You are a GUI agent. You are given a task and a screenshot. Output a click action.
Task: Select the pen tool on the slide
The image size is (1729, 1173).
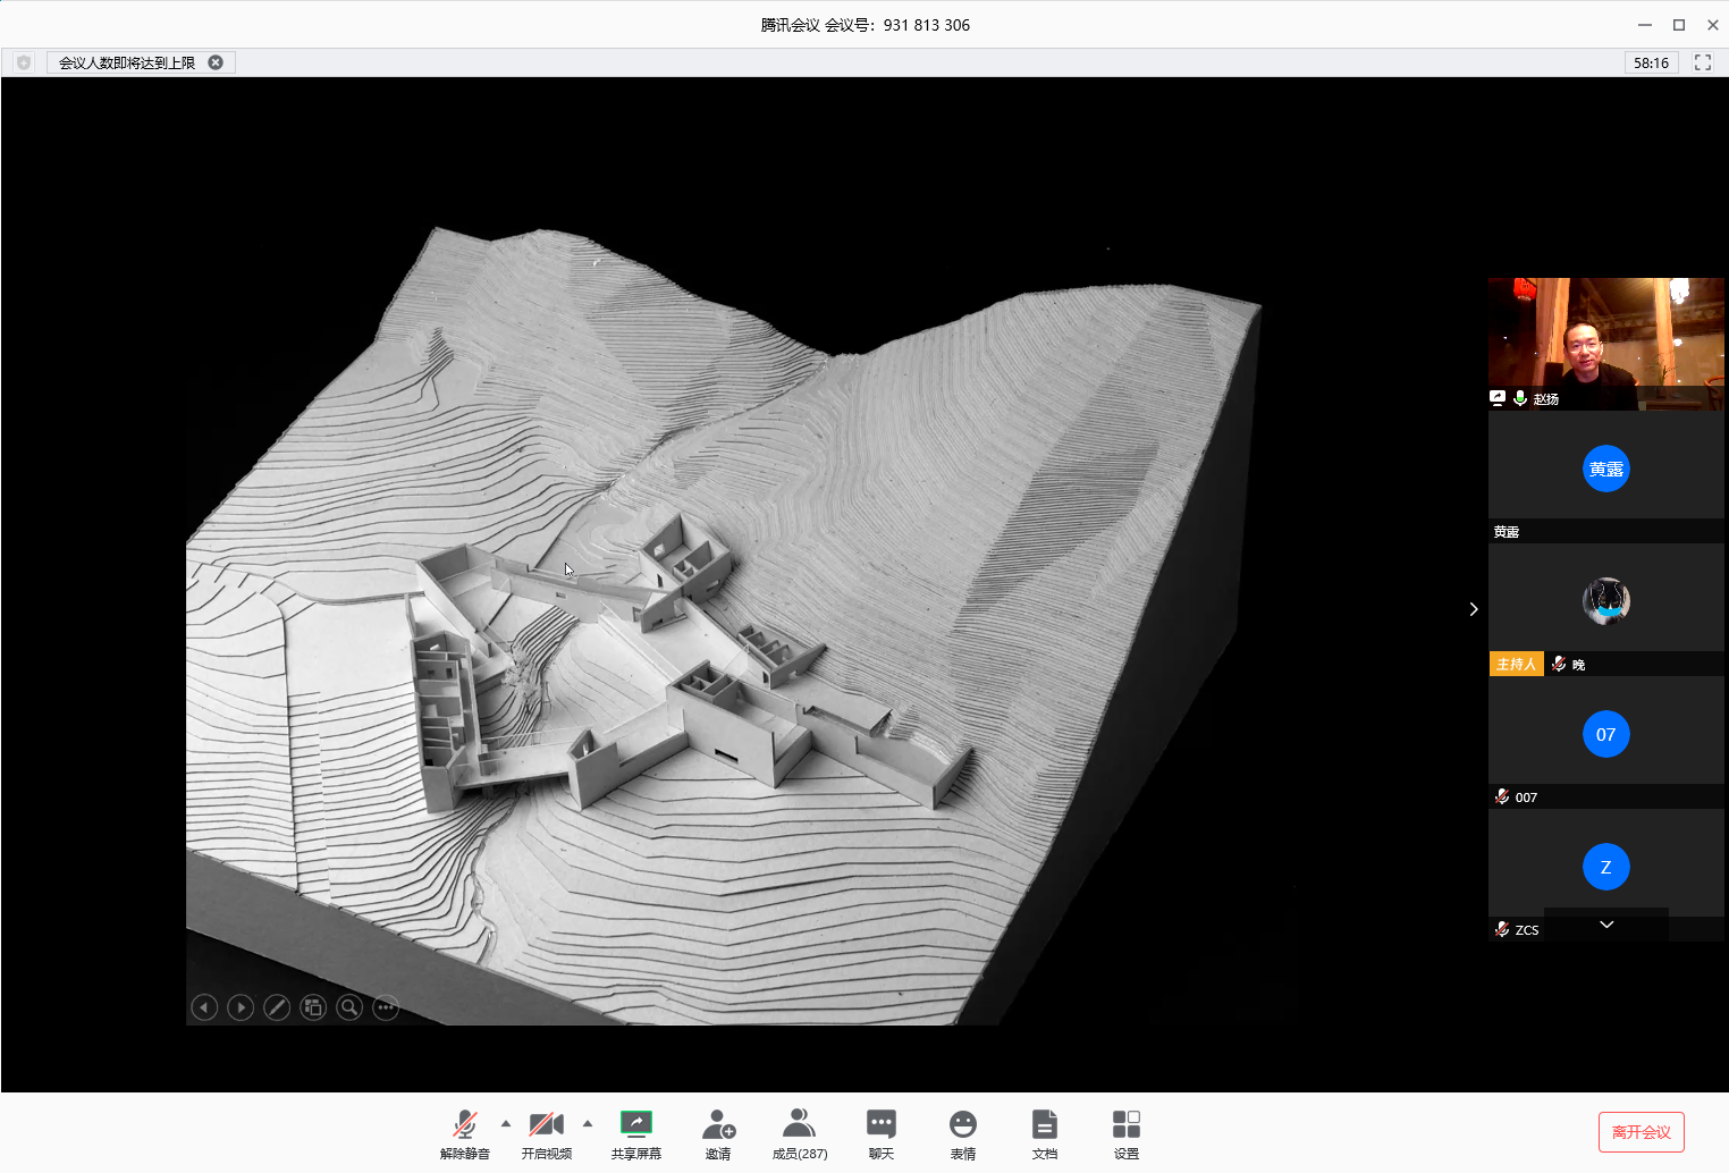click(277, 1007)
